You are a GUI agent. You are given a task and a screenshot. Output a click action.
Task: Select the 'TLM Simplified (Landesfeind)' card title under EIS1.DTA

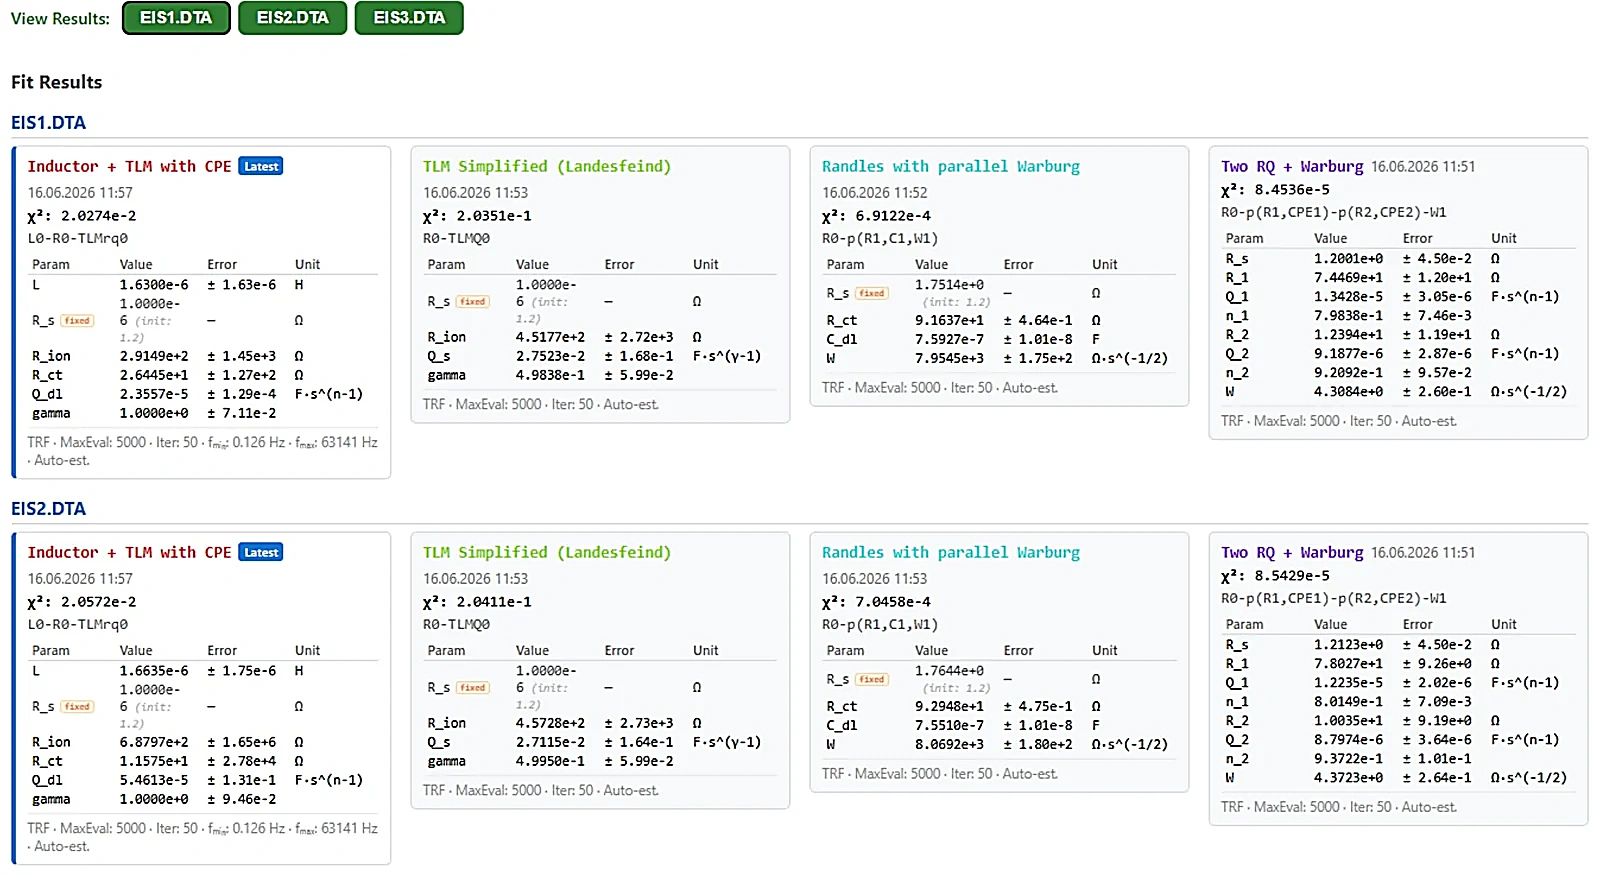click(x=547, y=166)
